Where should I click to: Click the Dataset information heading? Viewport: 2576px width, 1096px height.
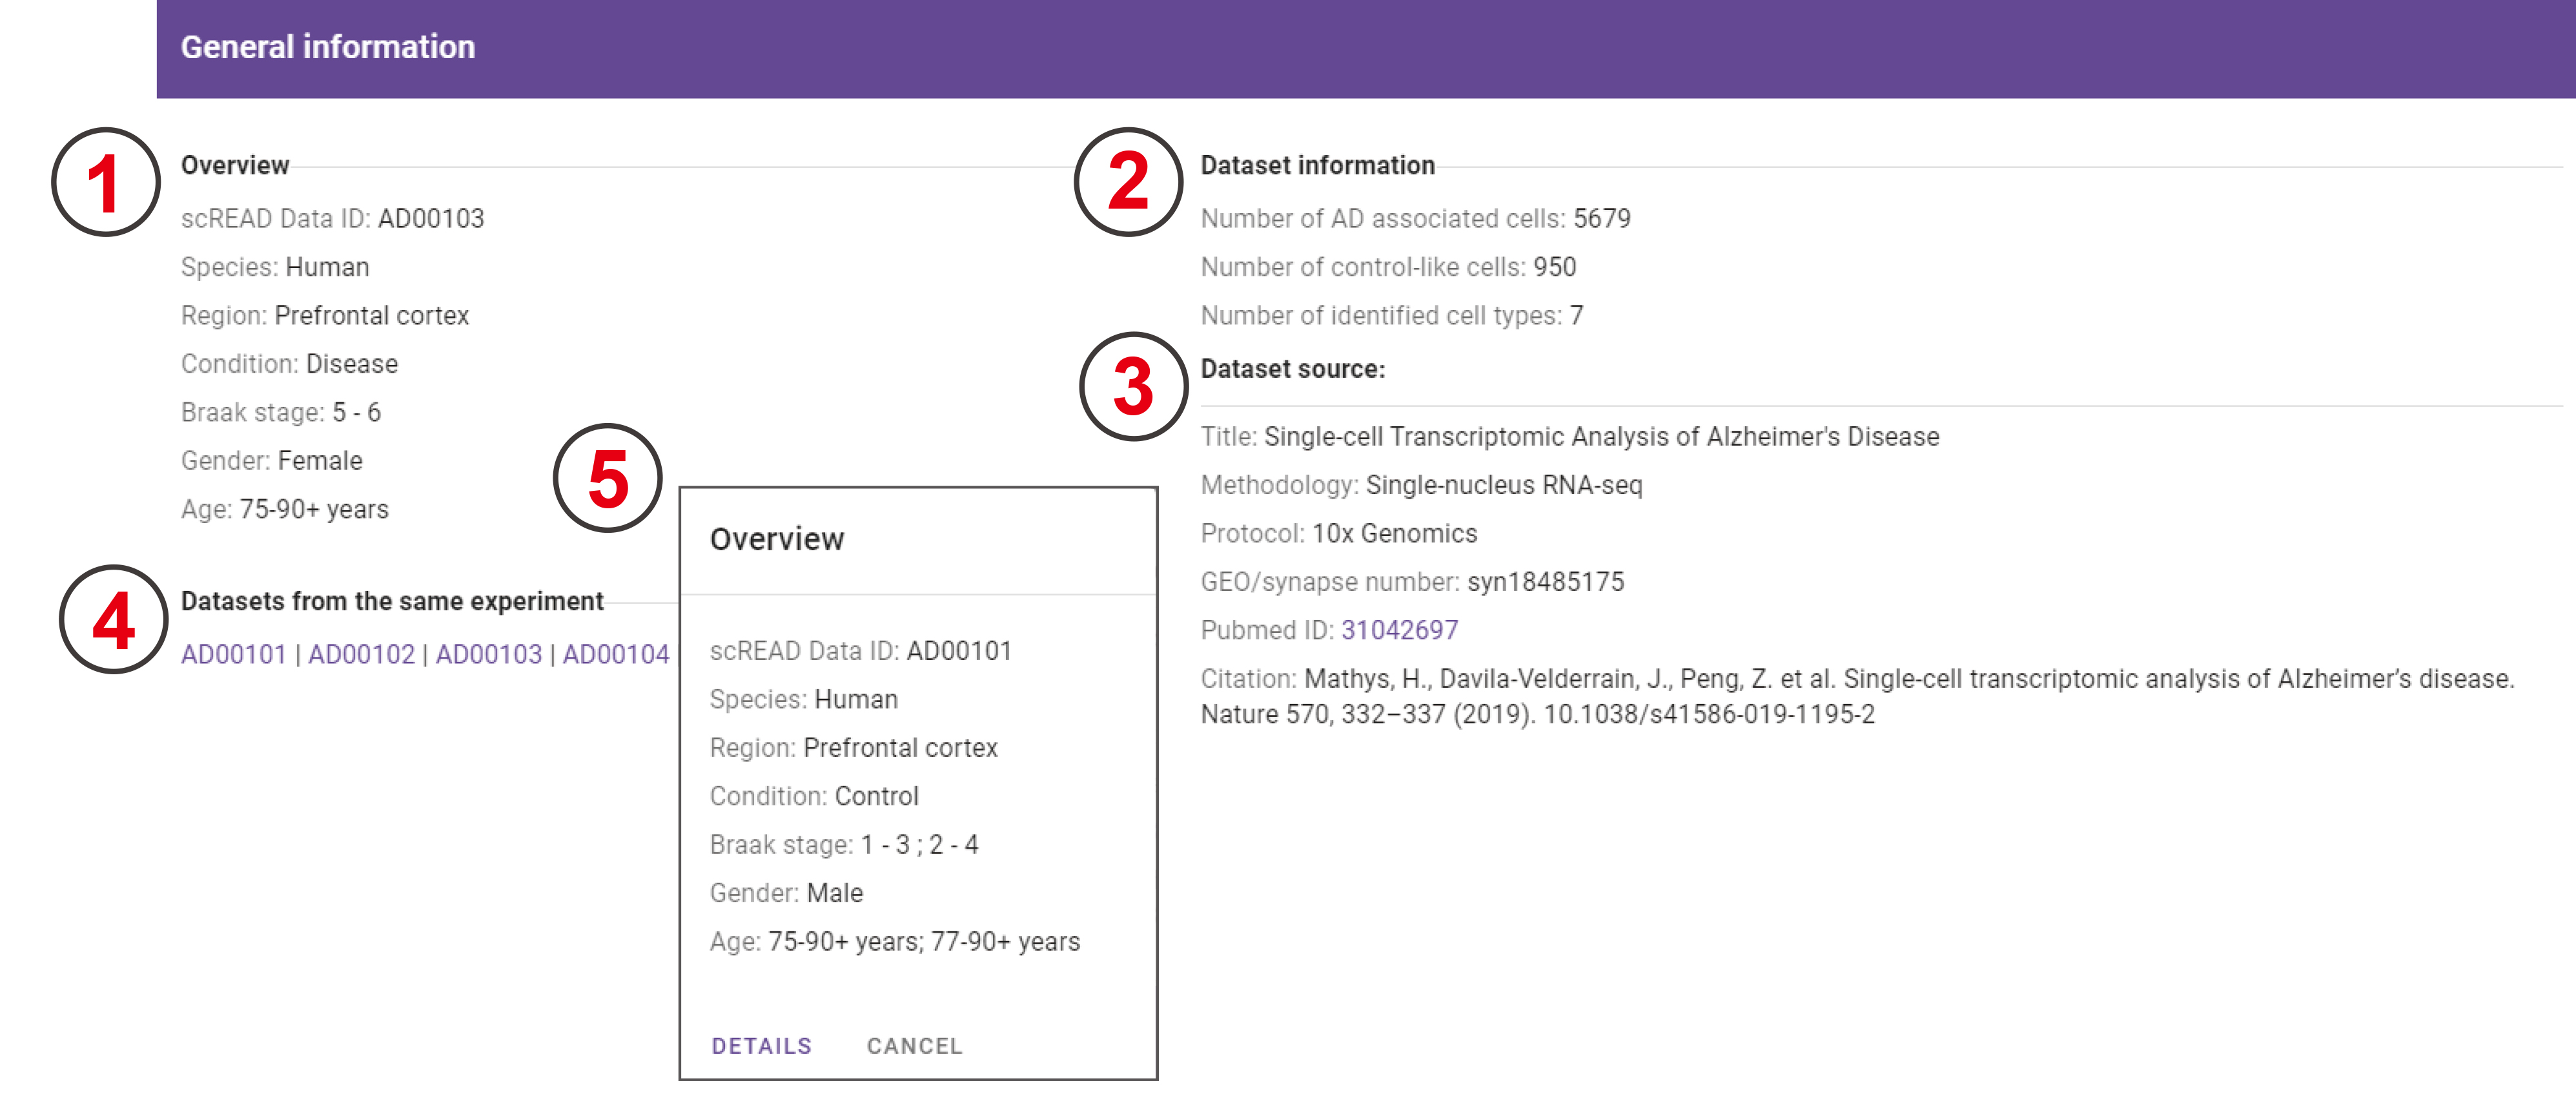pos(1317,165)
